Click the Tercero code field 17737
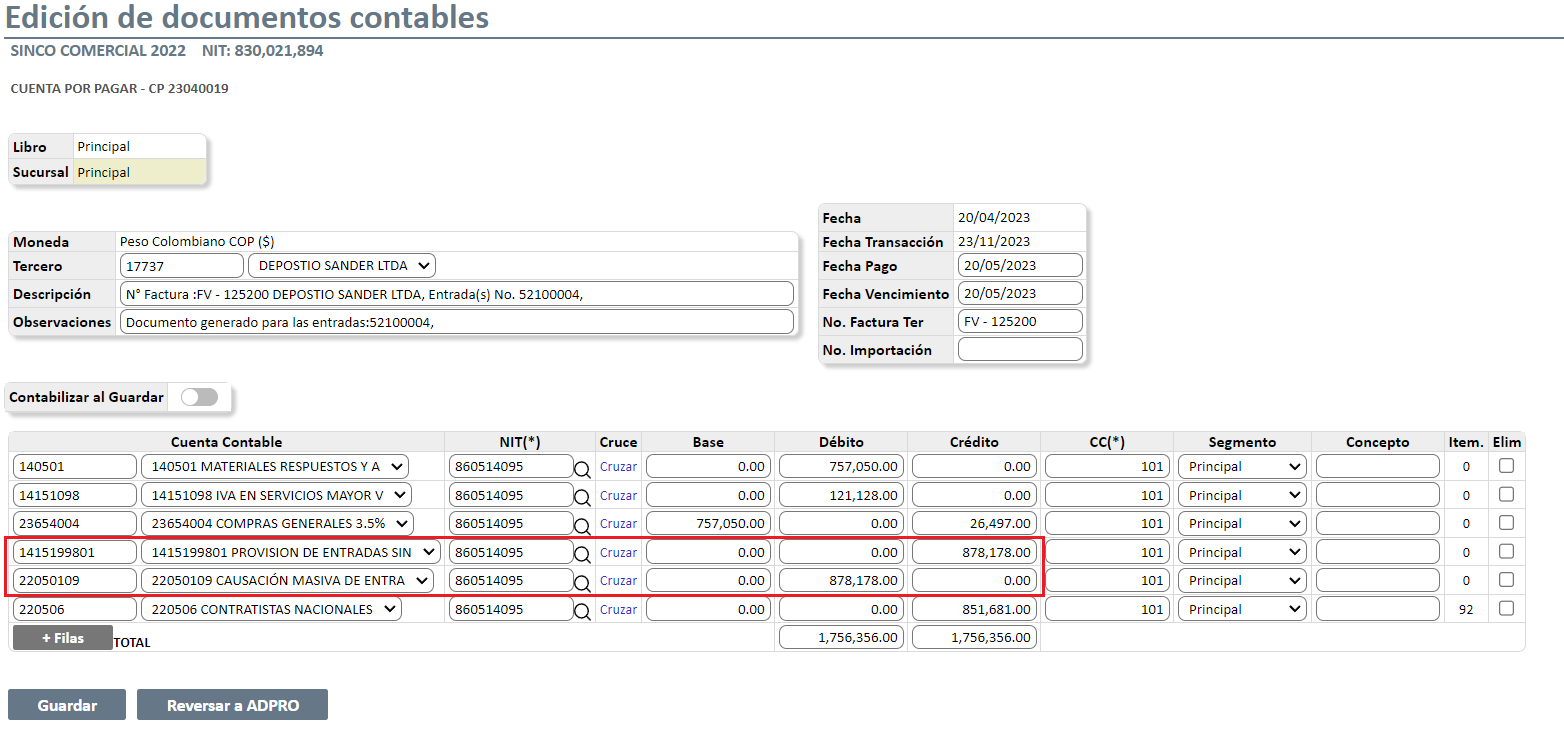Image resolution: width=1564 pixels, height=734 pixels. (x=181, y=265)
